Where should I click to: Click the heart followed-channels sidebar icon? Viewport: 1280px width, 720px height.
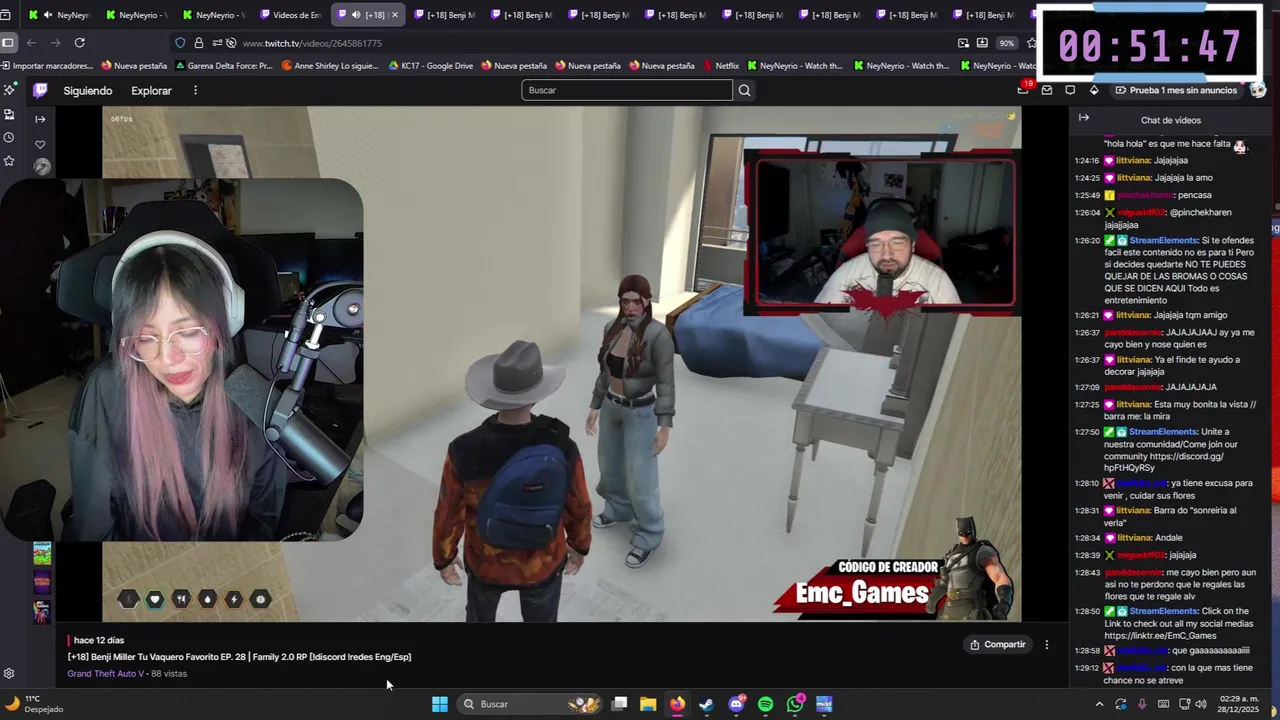pos(40,144)
